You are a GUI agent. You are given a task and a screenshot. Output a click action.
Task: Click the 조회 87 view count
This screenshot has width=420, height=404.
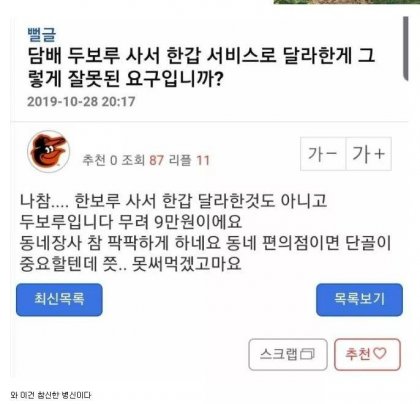(142, 160)
